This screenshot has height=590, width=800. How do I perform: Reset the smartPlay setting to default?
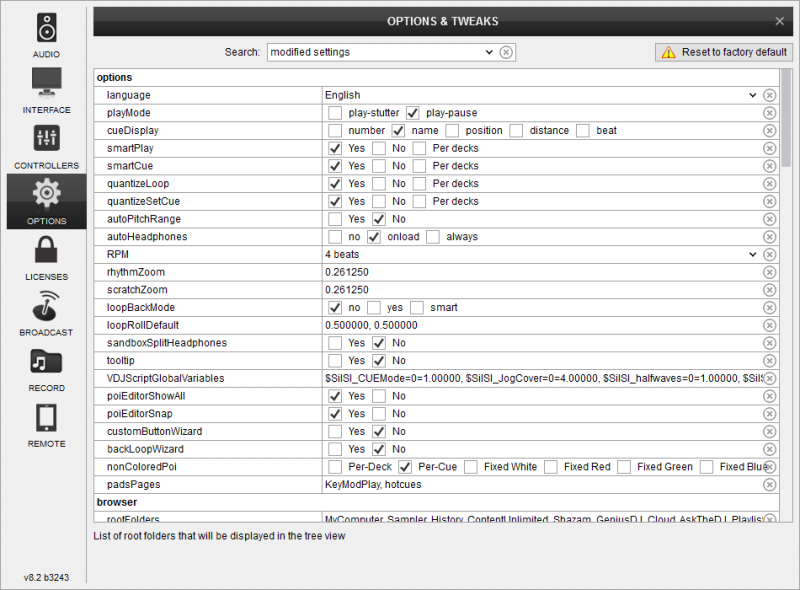point(769,149)
